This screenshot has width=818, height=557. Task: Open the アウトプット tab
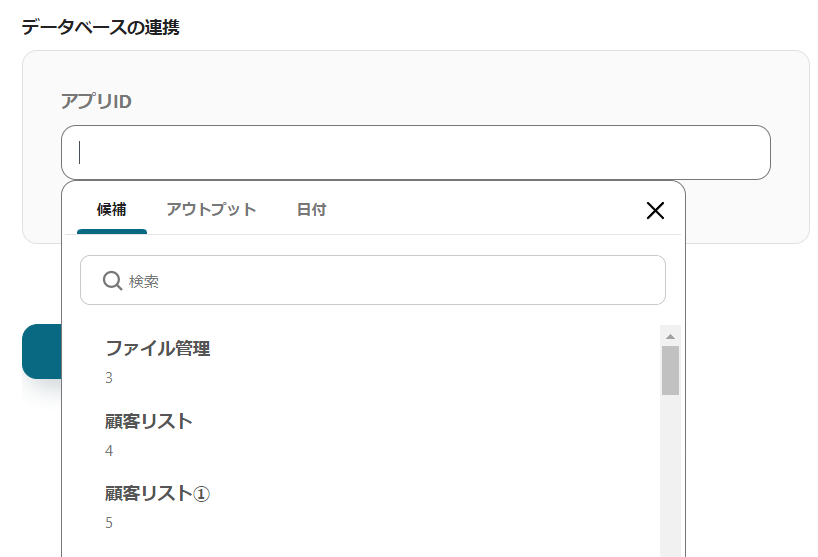coord(211,210)
